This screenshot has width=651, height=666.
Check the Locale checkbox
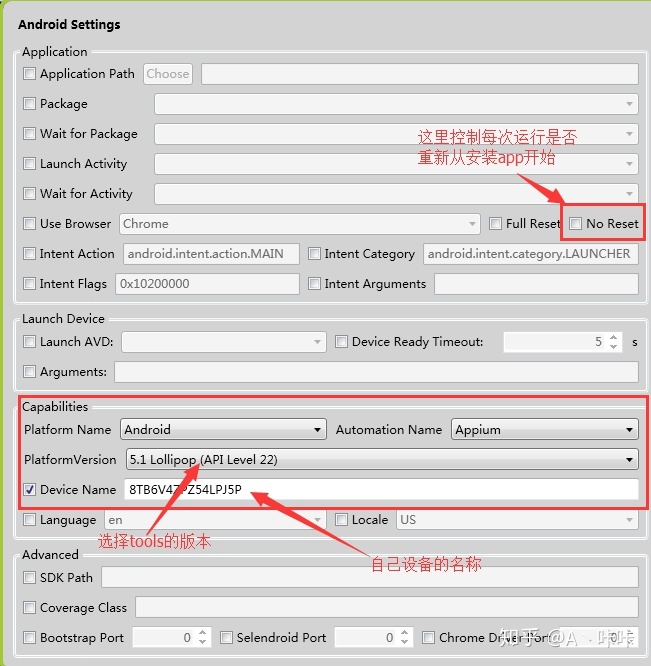click(341, 519)
